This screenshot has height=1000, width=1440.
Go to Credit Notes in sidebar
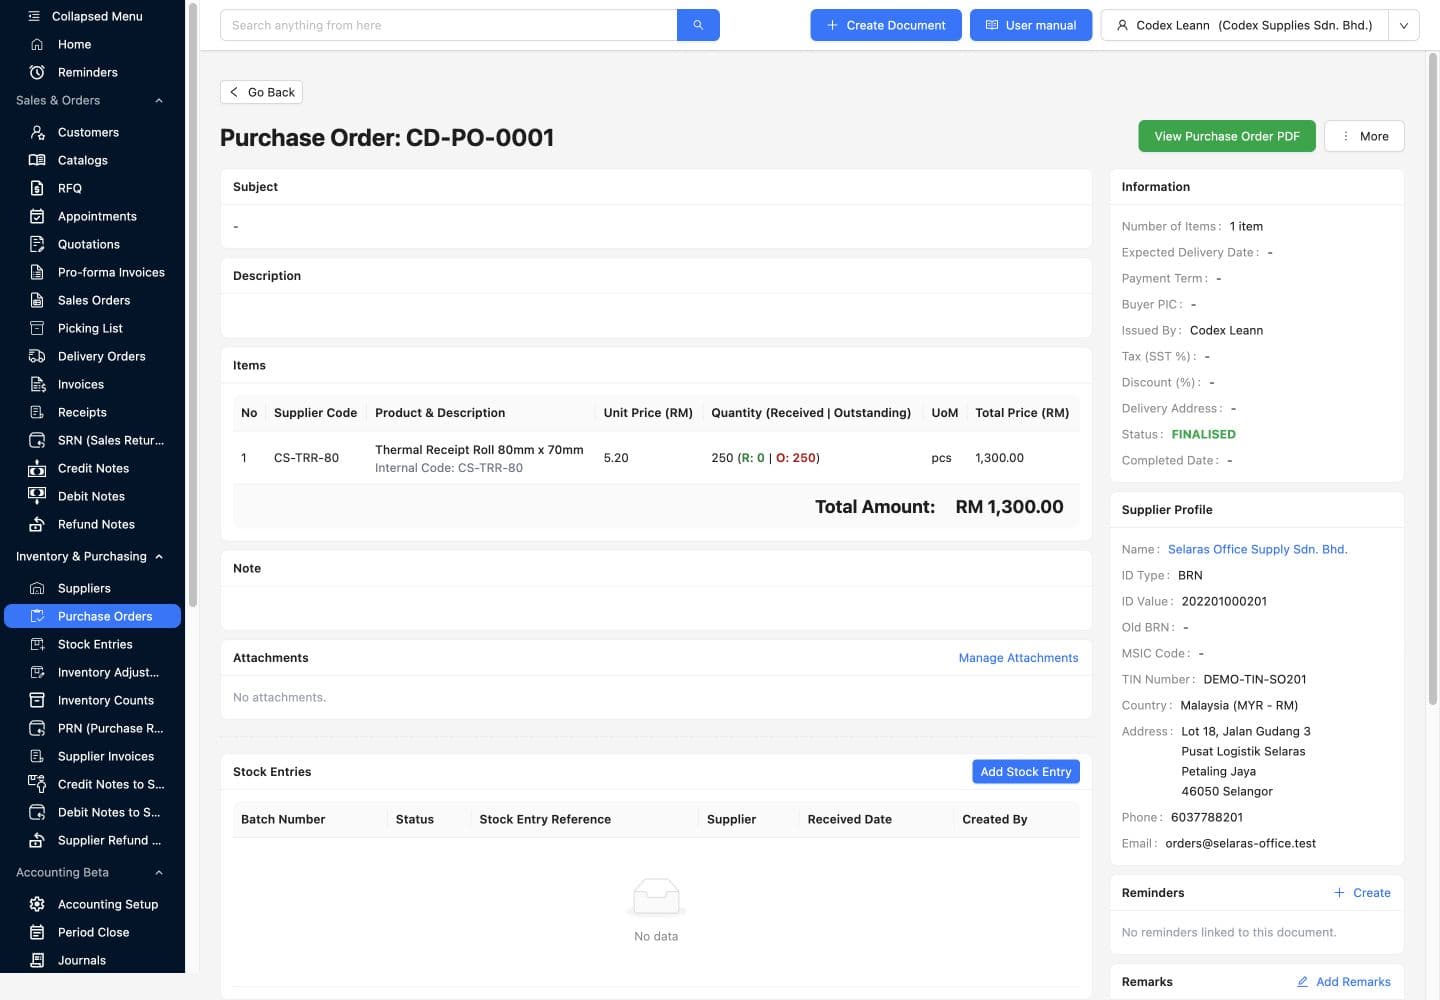pyautogui.click(x=92, y=468)
